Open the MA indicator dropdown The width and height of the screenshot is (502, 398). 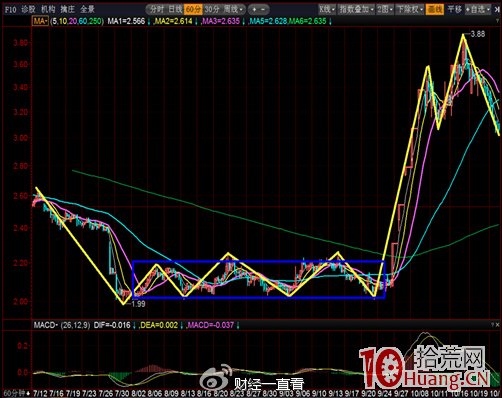(x=40, y=21)
